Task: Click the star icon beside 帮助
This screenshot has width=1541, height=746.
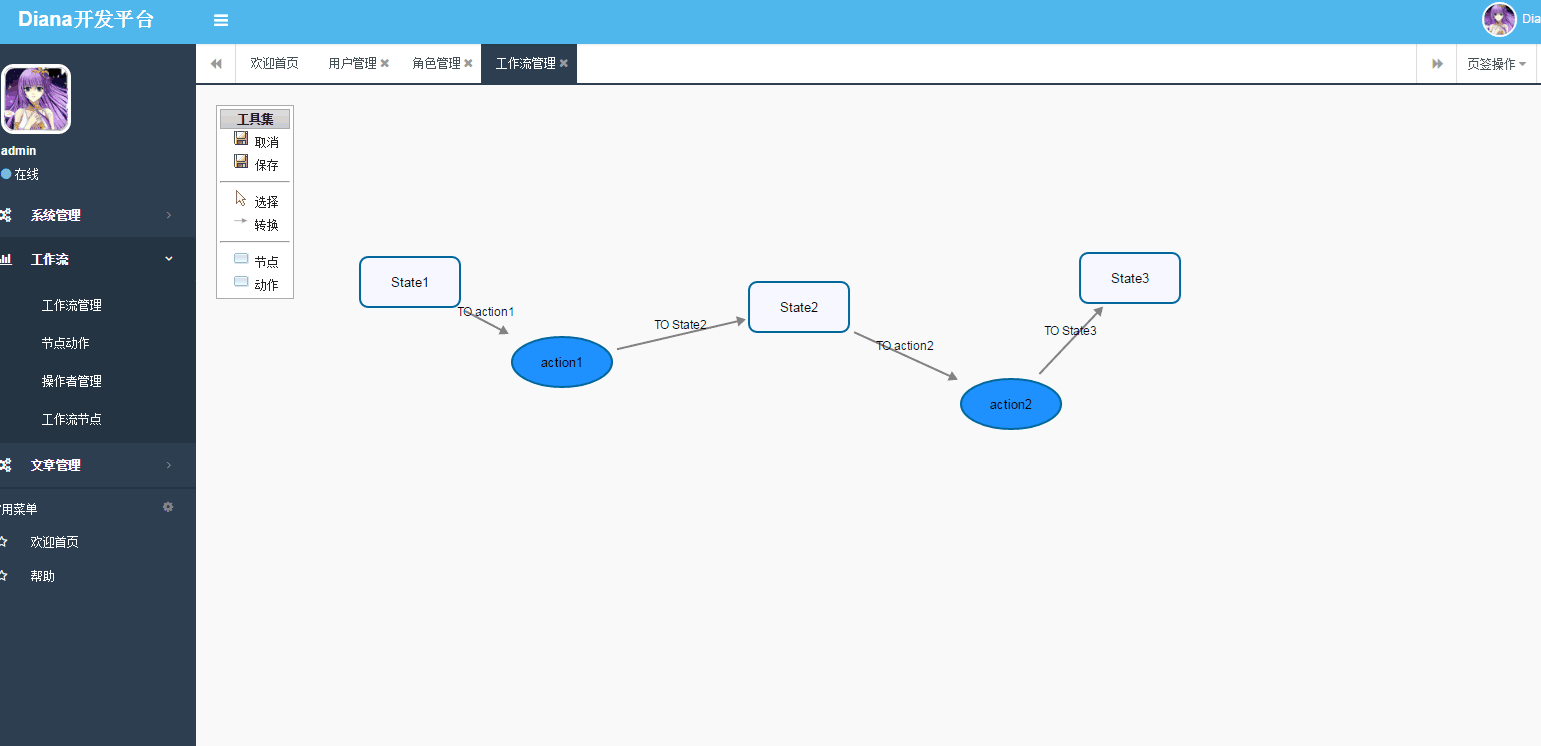Action: click(3, 576)
